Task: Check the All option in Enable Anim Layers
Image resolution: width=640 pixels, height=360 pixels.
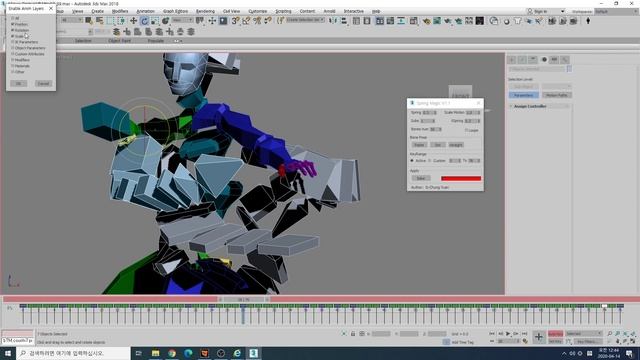Action: click(x=13, y=18)
